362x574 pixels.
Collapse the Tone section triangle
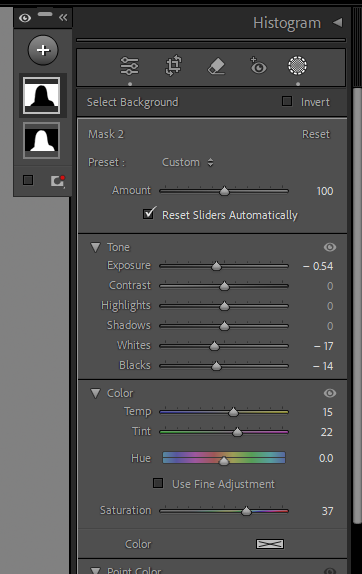click(96, 247)
